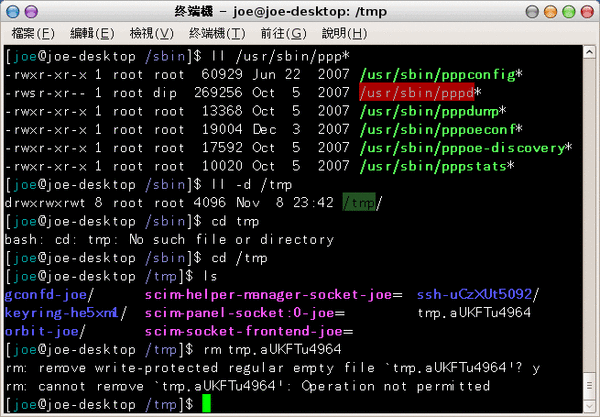Click the -rwsr-xr-- permissions of pppd

coord(45,93)
